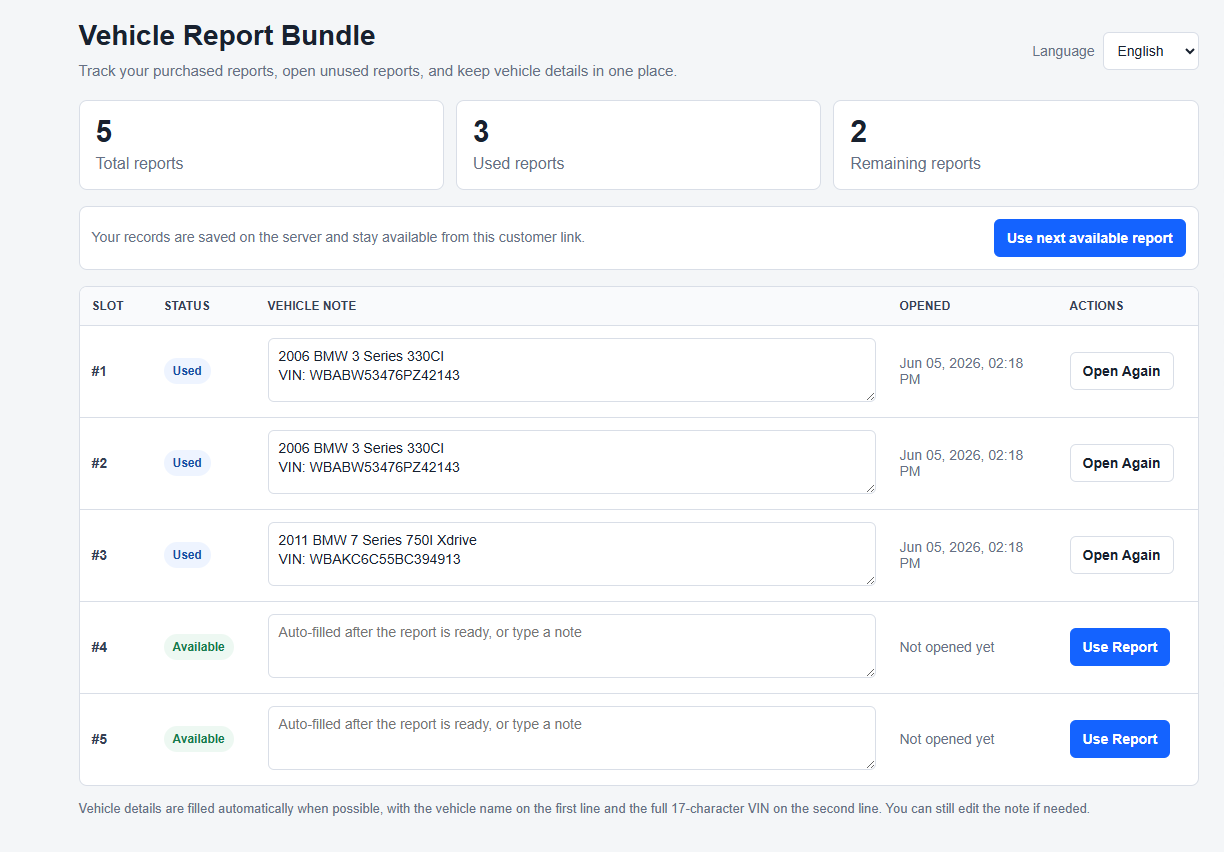Click the #2 slot number
Viewport: 1224px width, 852px height.
[99, 463]
